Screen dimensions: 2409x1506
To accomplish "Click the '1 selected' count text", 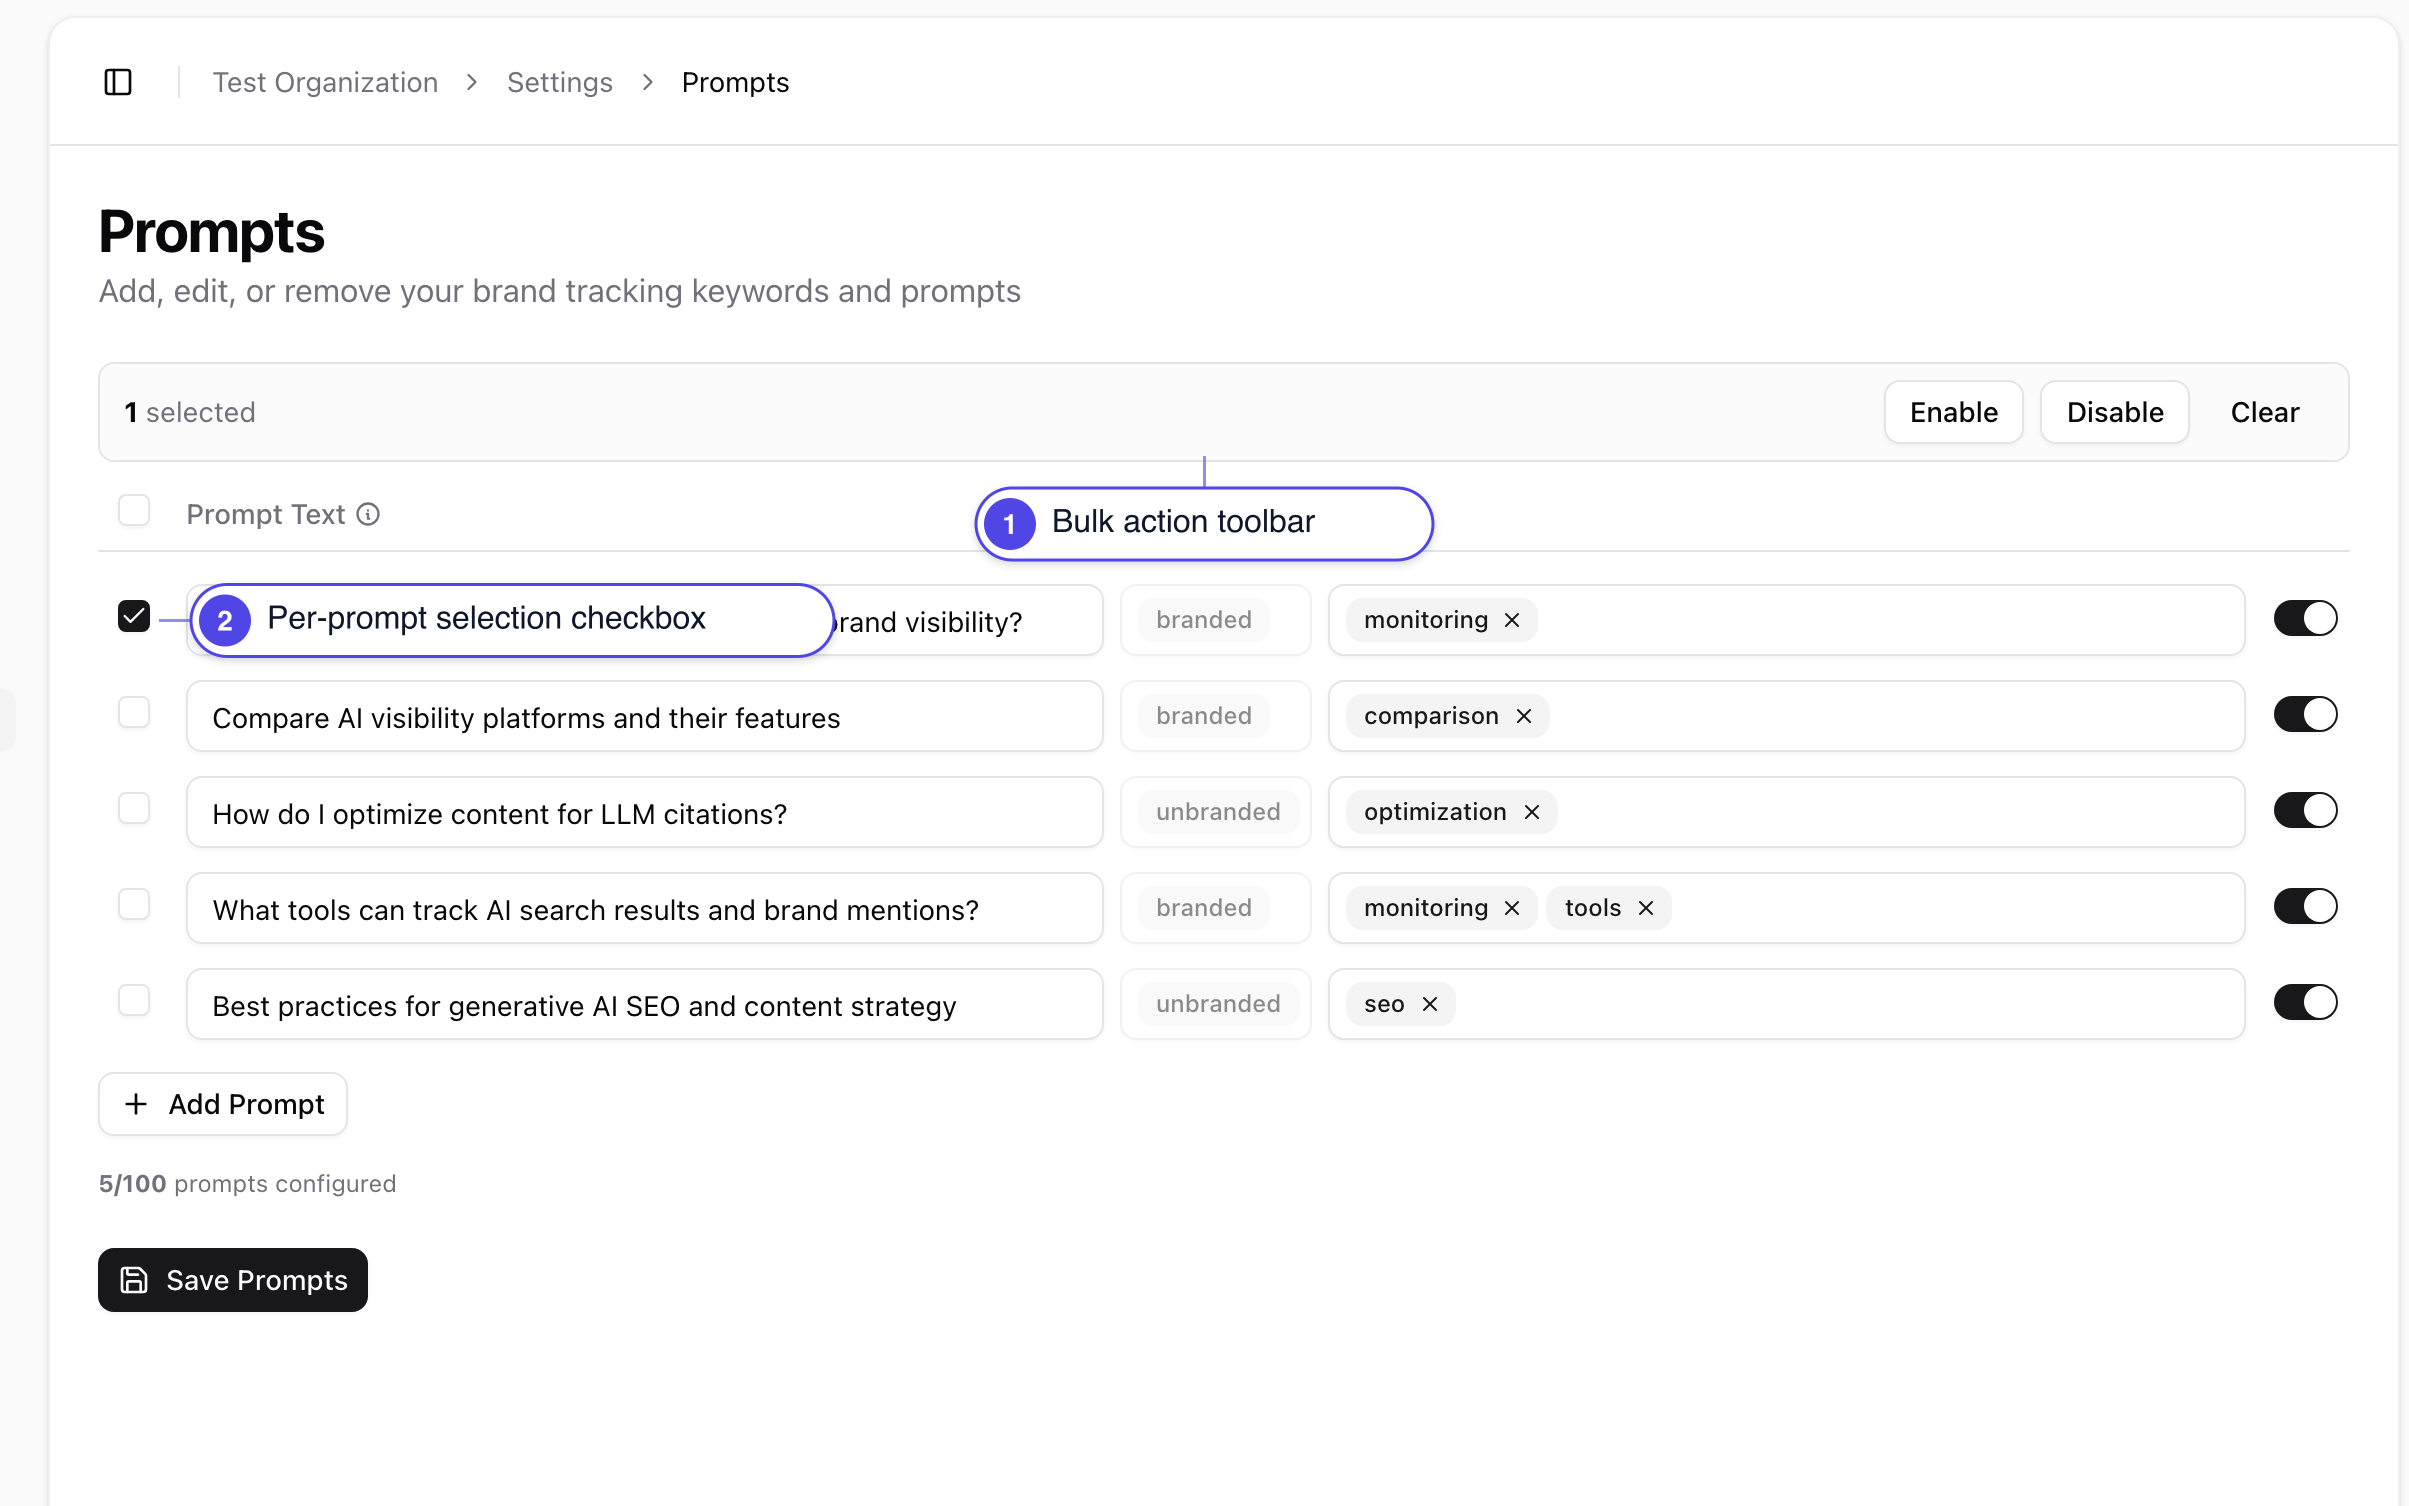I will (190, 412).
